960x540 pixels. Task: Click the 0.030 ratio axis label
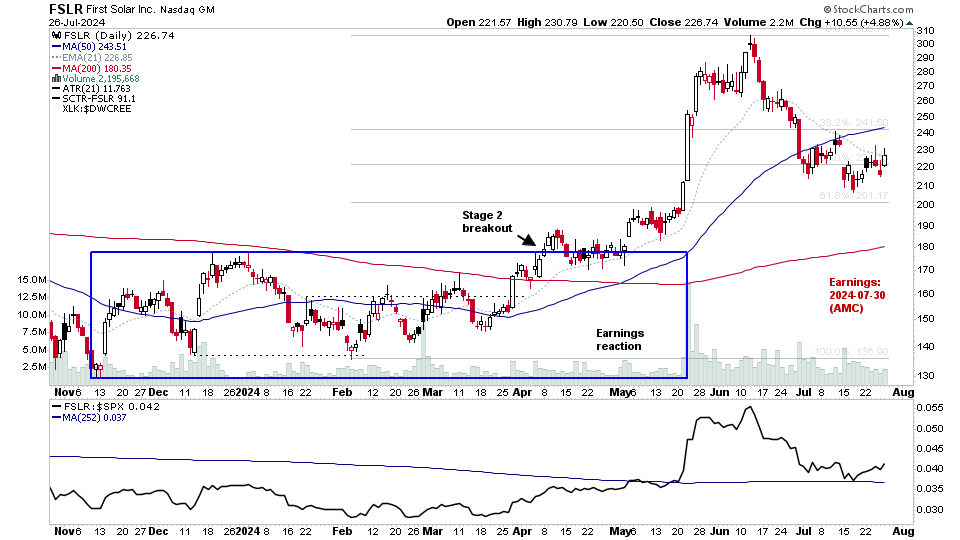click(x=929, y=509)
